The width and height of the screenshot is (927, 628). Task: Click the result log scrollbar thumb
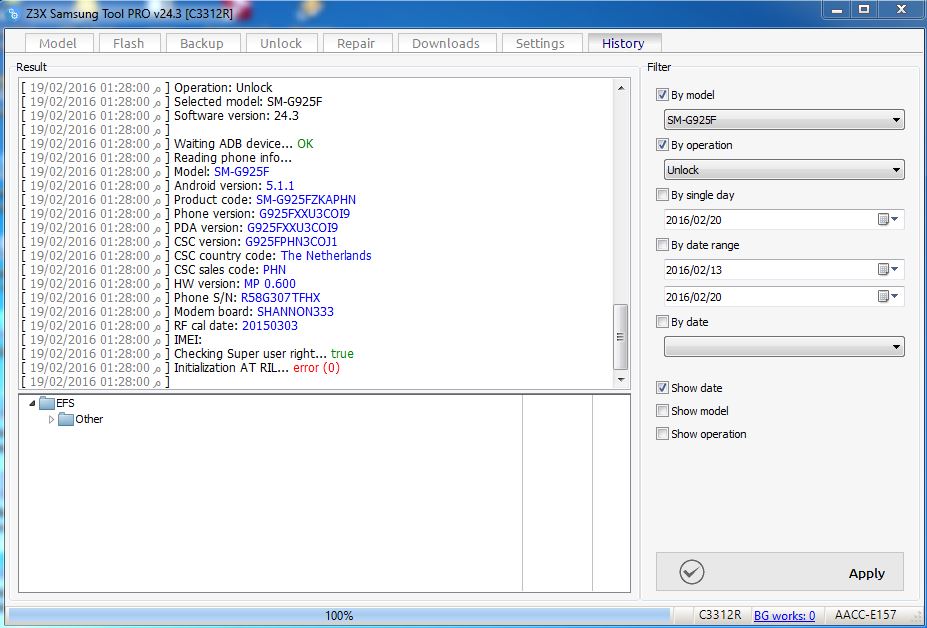tap(620, 337)
